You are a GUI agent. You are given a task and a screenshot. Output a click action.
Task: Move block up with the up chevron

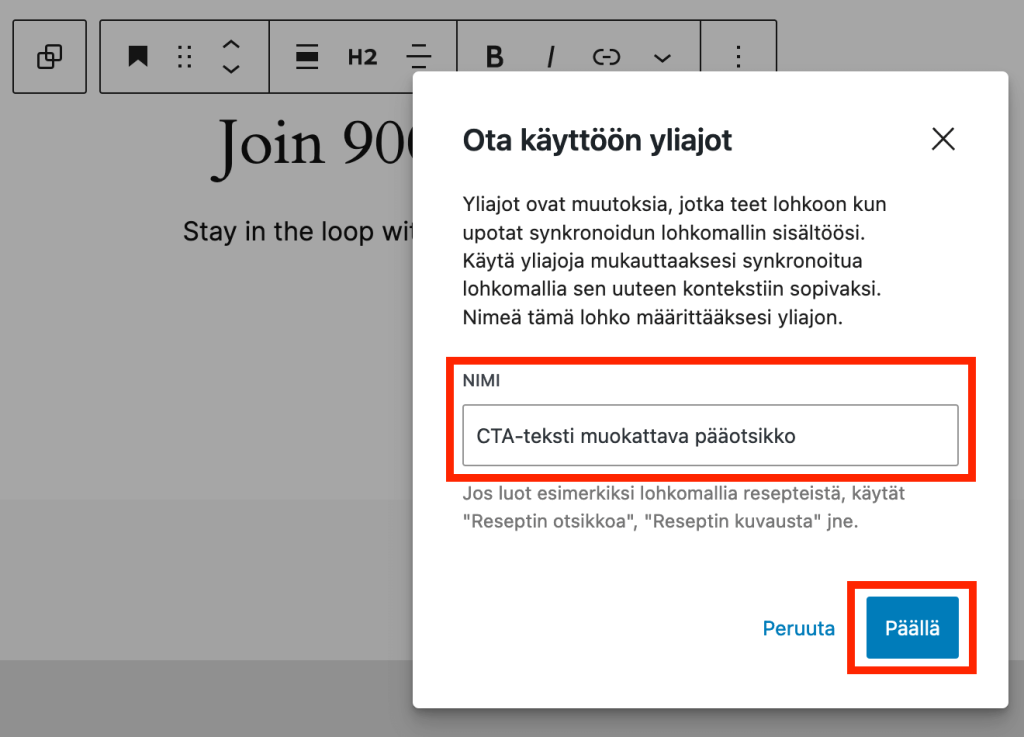pyautogui.click(x=231, y=45)
